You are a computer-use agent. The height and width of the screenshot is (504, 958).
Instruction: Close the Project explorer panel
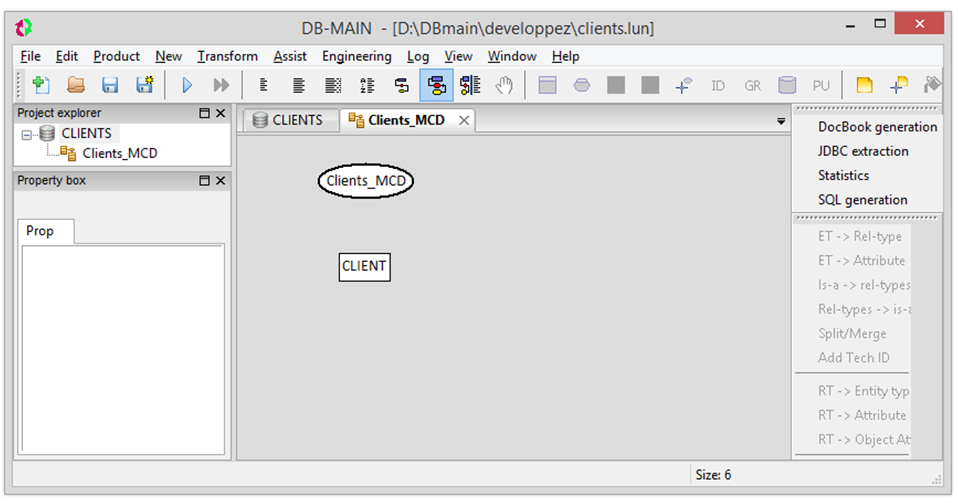click(221, 113)
